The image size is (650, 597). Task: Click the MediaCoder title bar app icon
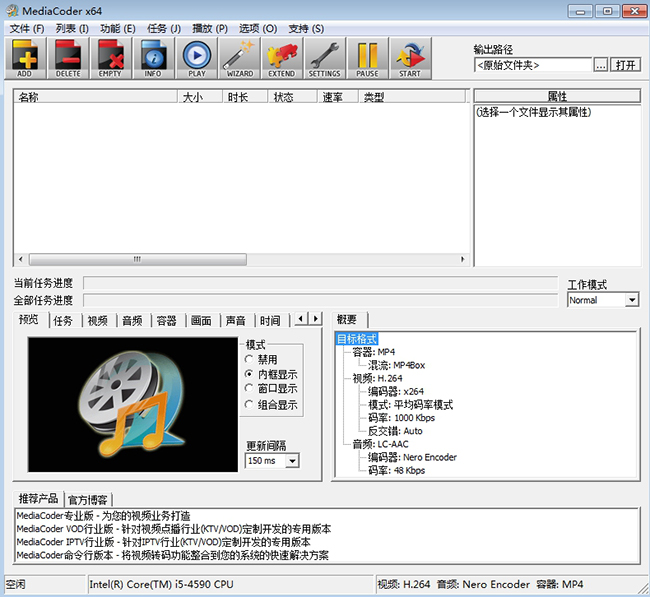click(12, 11)
